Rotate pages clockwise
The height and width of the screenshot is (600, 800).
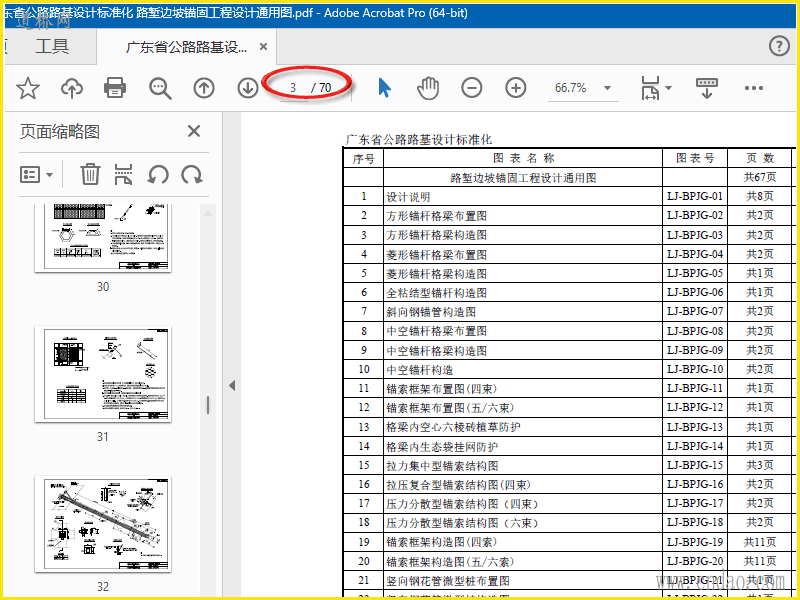click(x=192, y=174)
